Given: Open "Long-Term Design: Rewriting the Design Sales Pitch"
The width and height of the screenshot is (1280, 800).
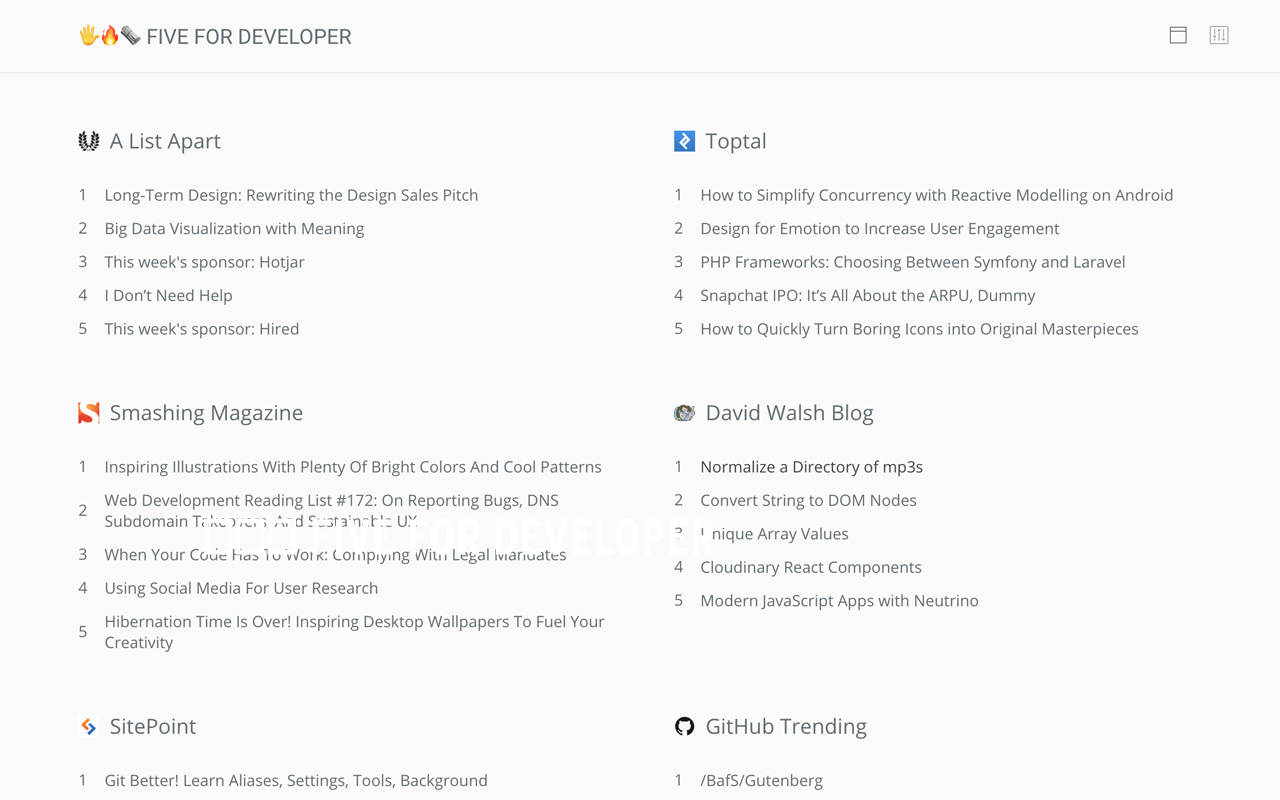Looking at the screenshot, I should click(291, 195).
